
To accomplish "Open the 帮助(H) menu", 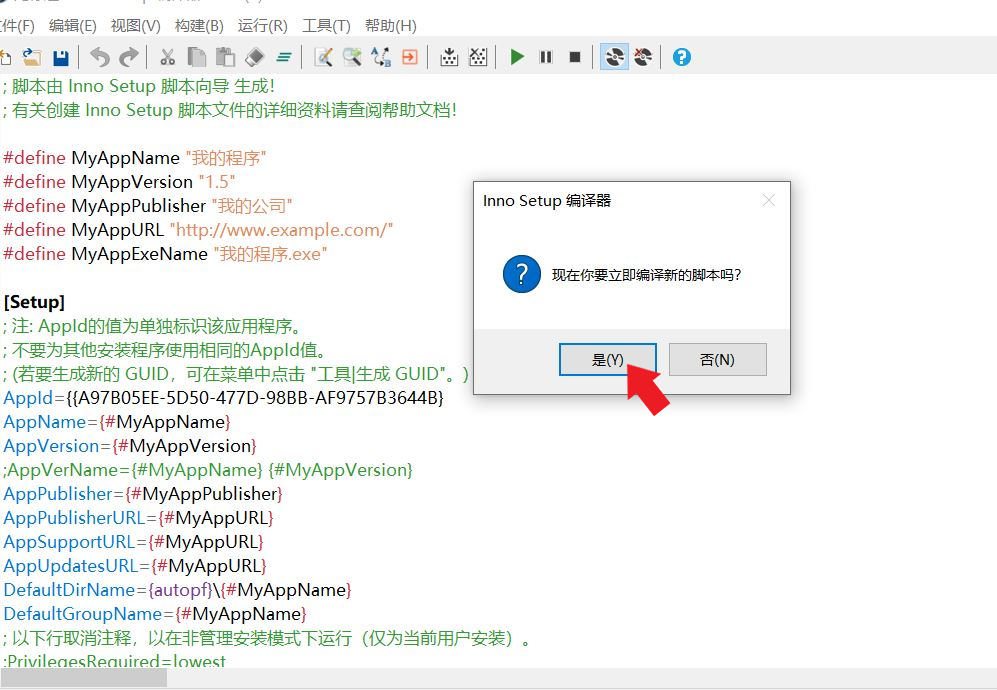I will point(390,26).
